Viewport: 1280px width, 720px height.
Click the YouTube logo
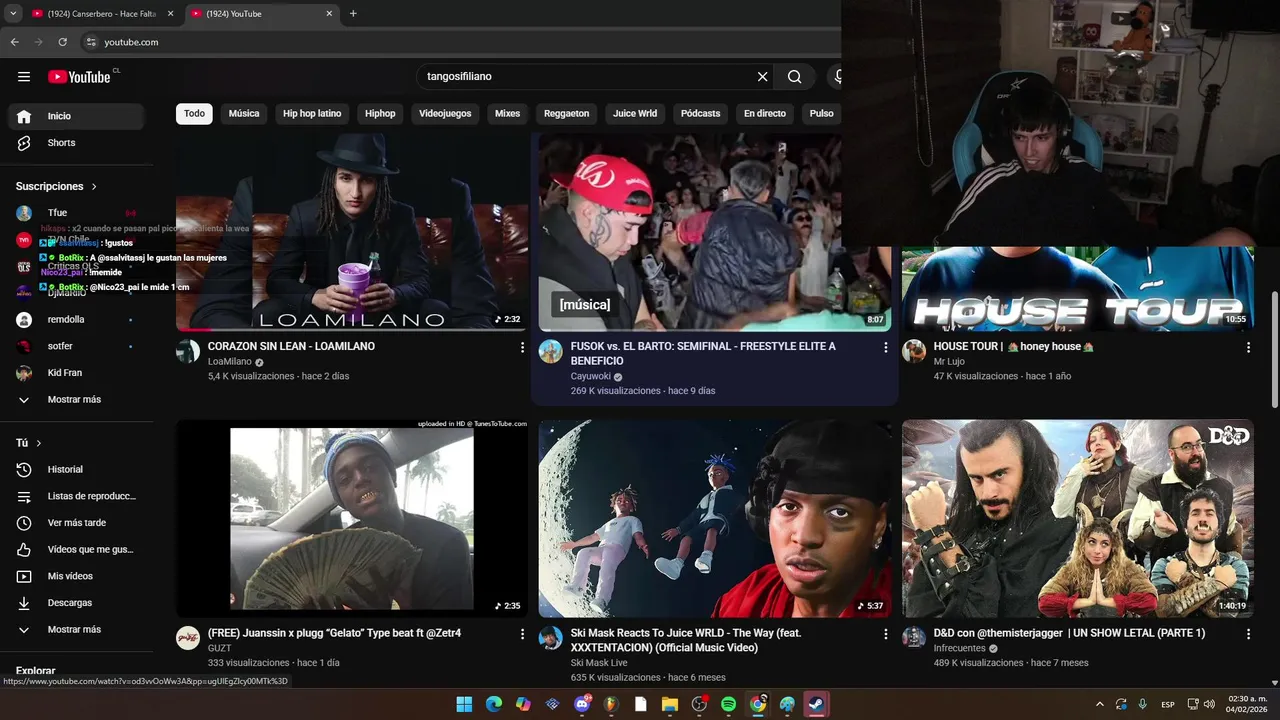coord(79,77)
